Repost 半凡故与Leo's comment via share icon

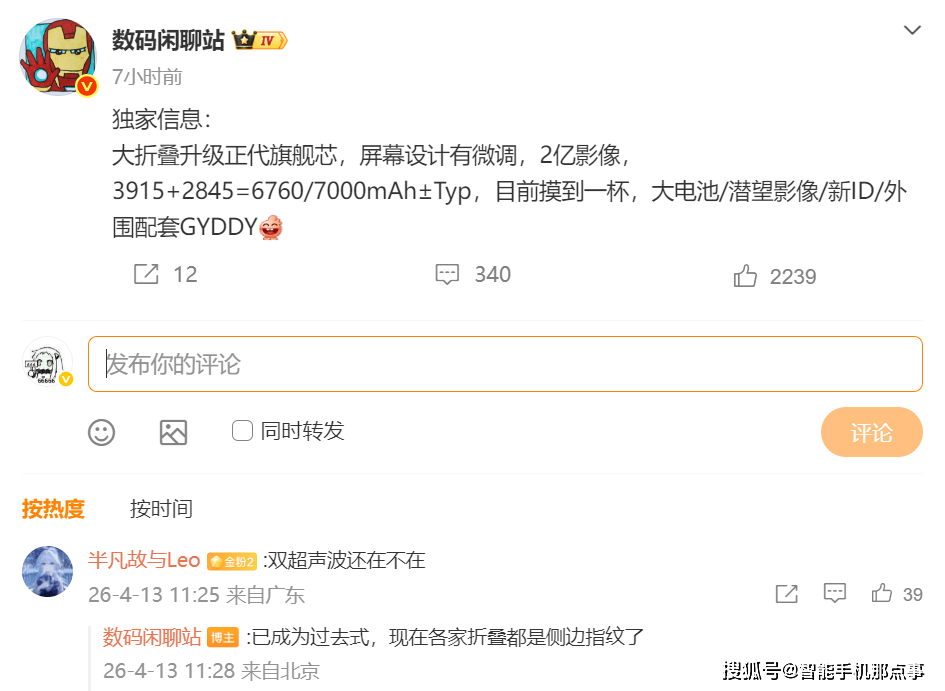(786, 594)
